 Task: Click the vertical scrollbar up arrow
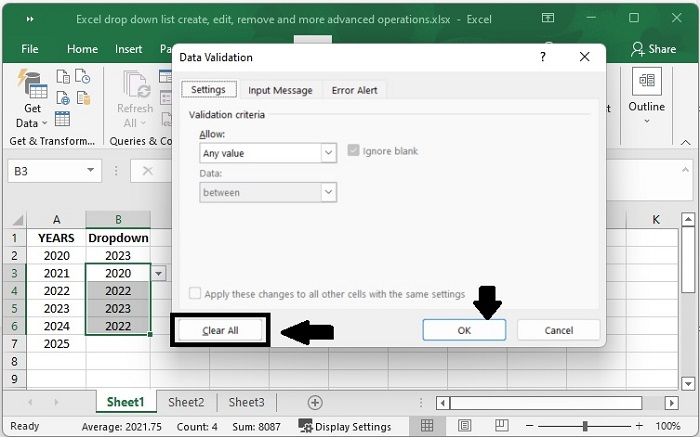point(688,220)
